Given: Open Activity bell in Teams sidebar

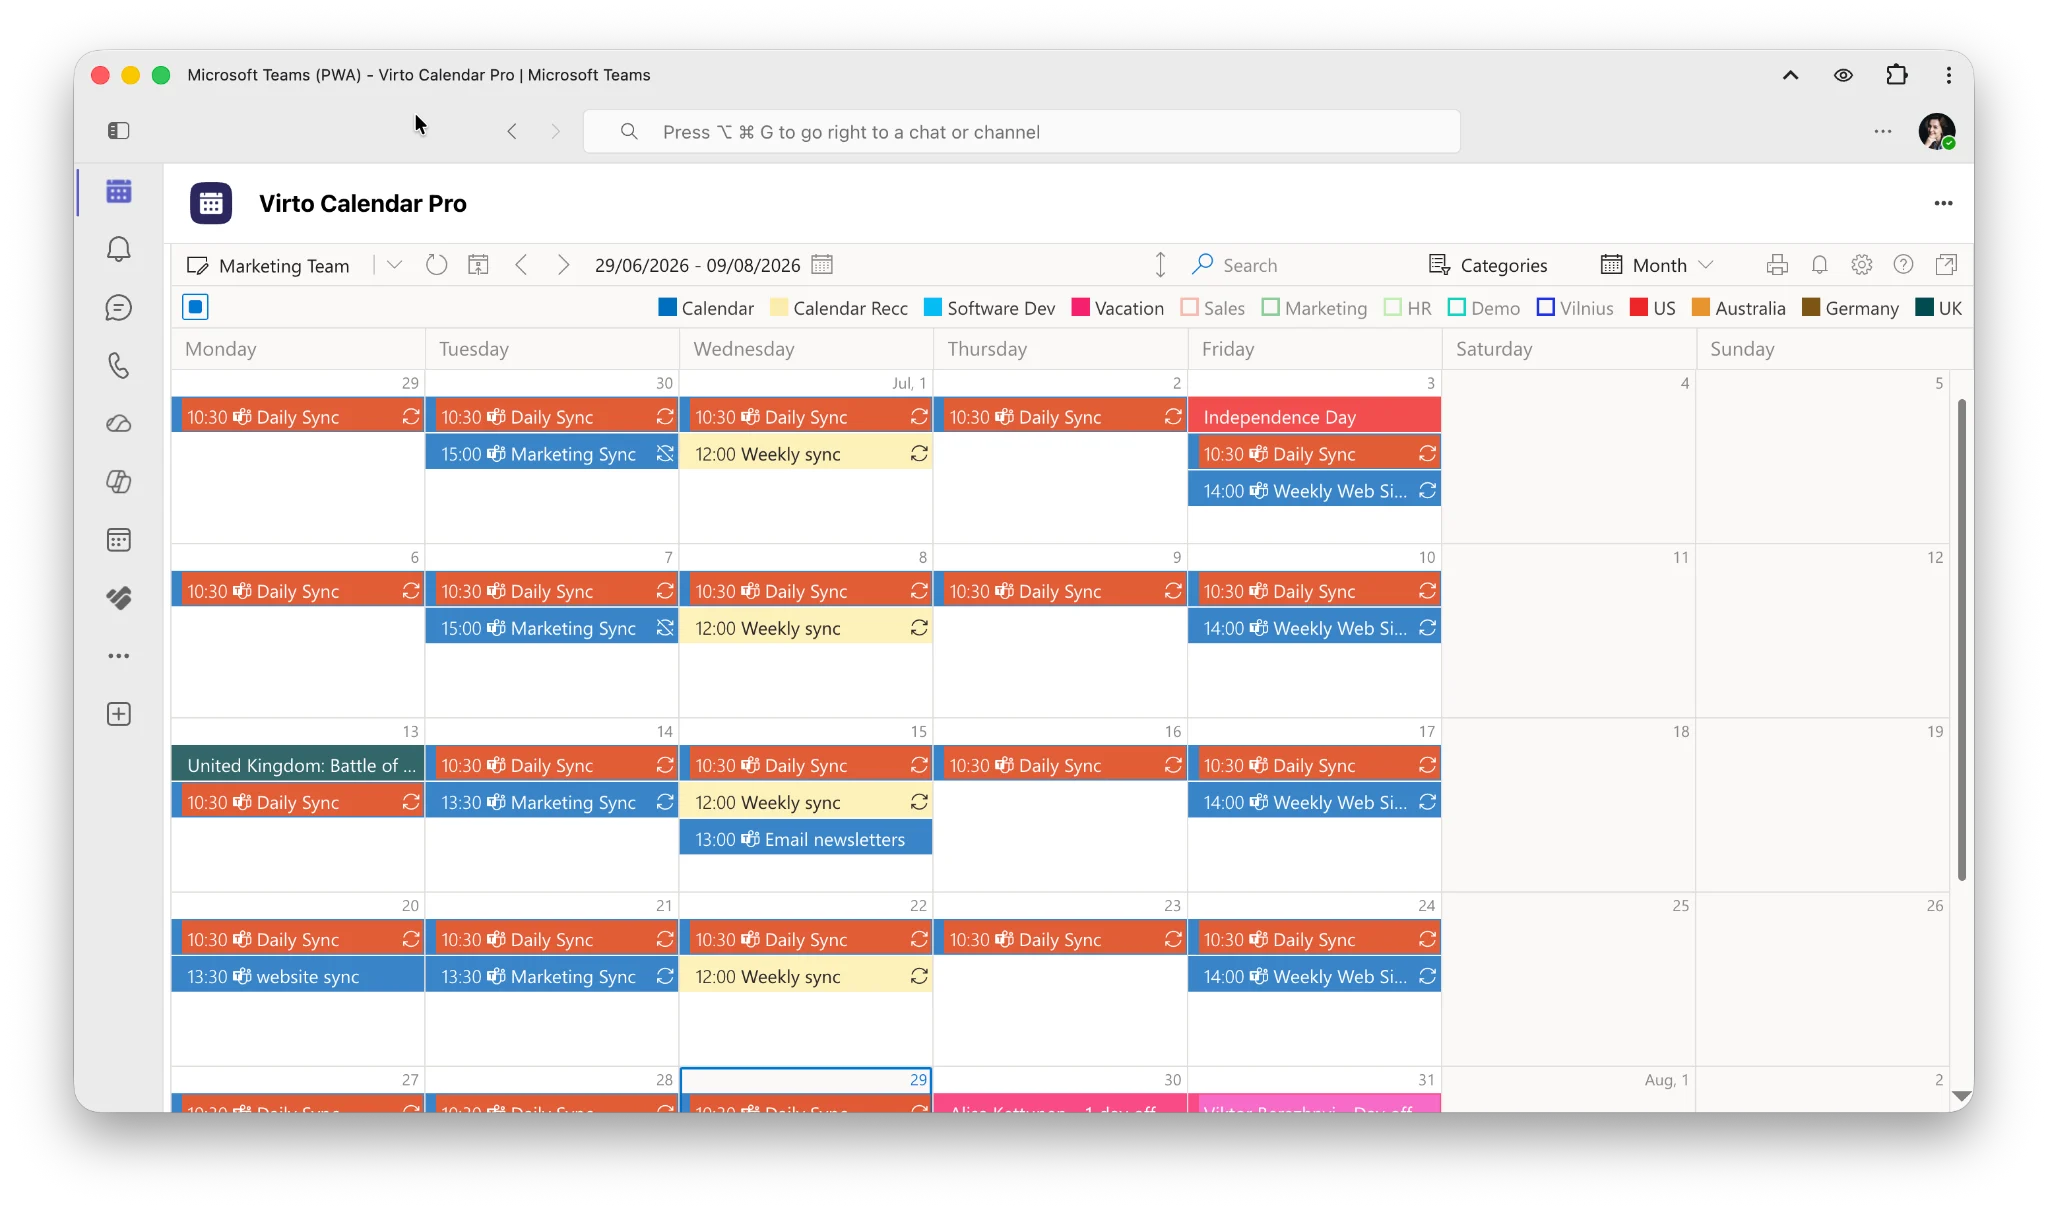Looking at the screenshot, I should click(119, 249).
